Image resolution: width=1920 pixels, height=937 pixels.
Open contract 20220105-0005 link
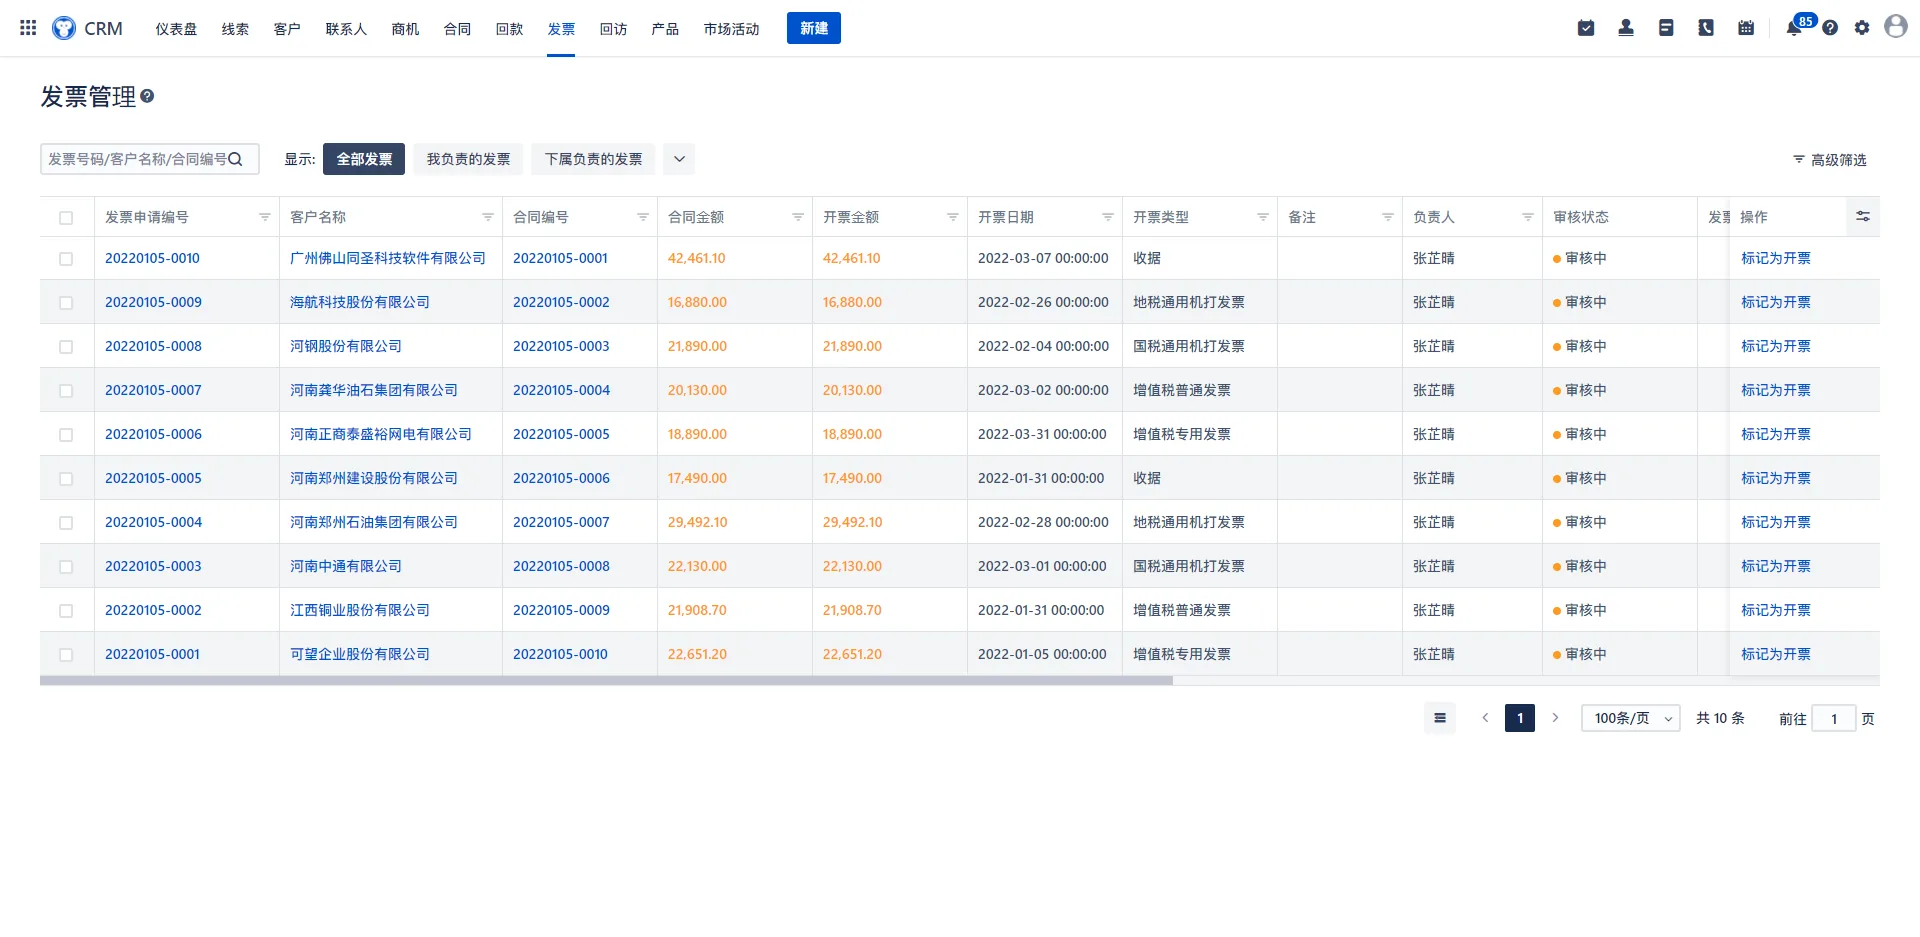coord(561,434)
